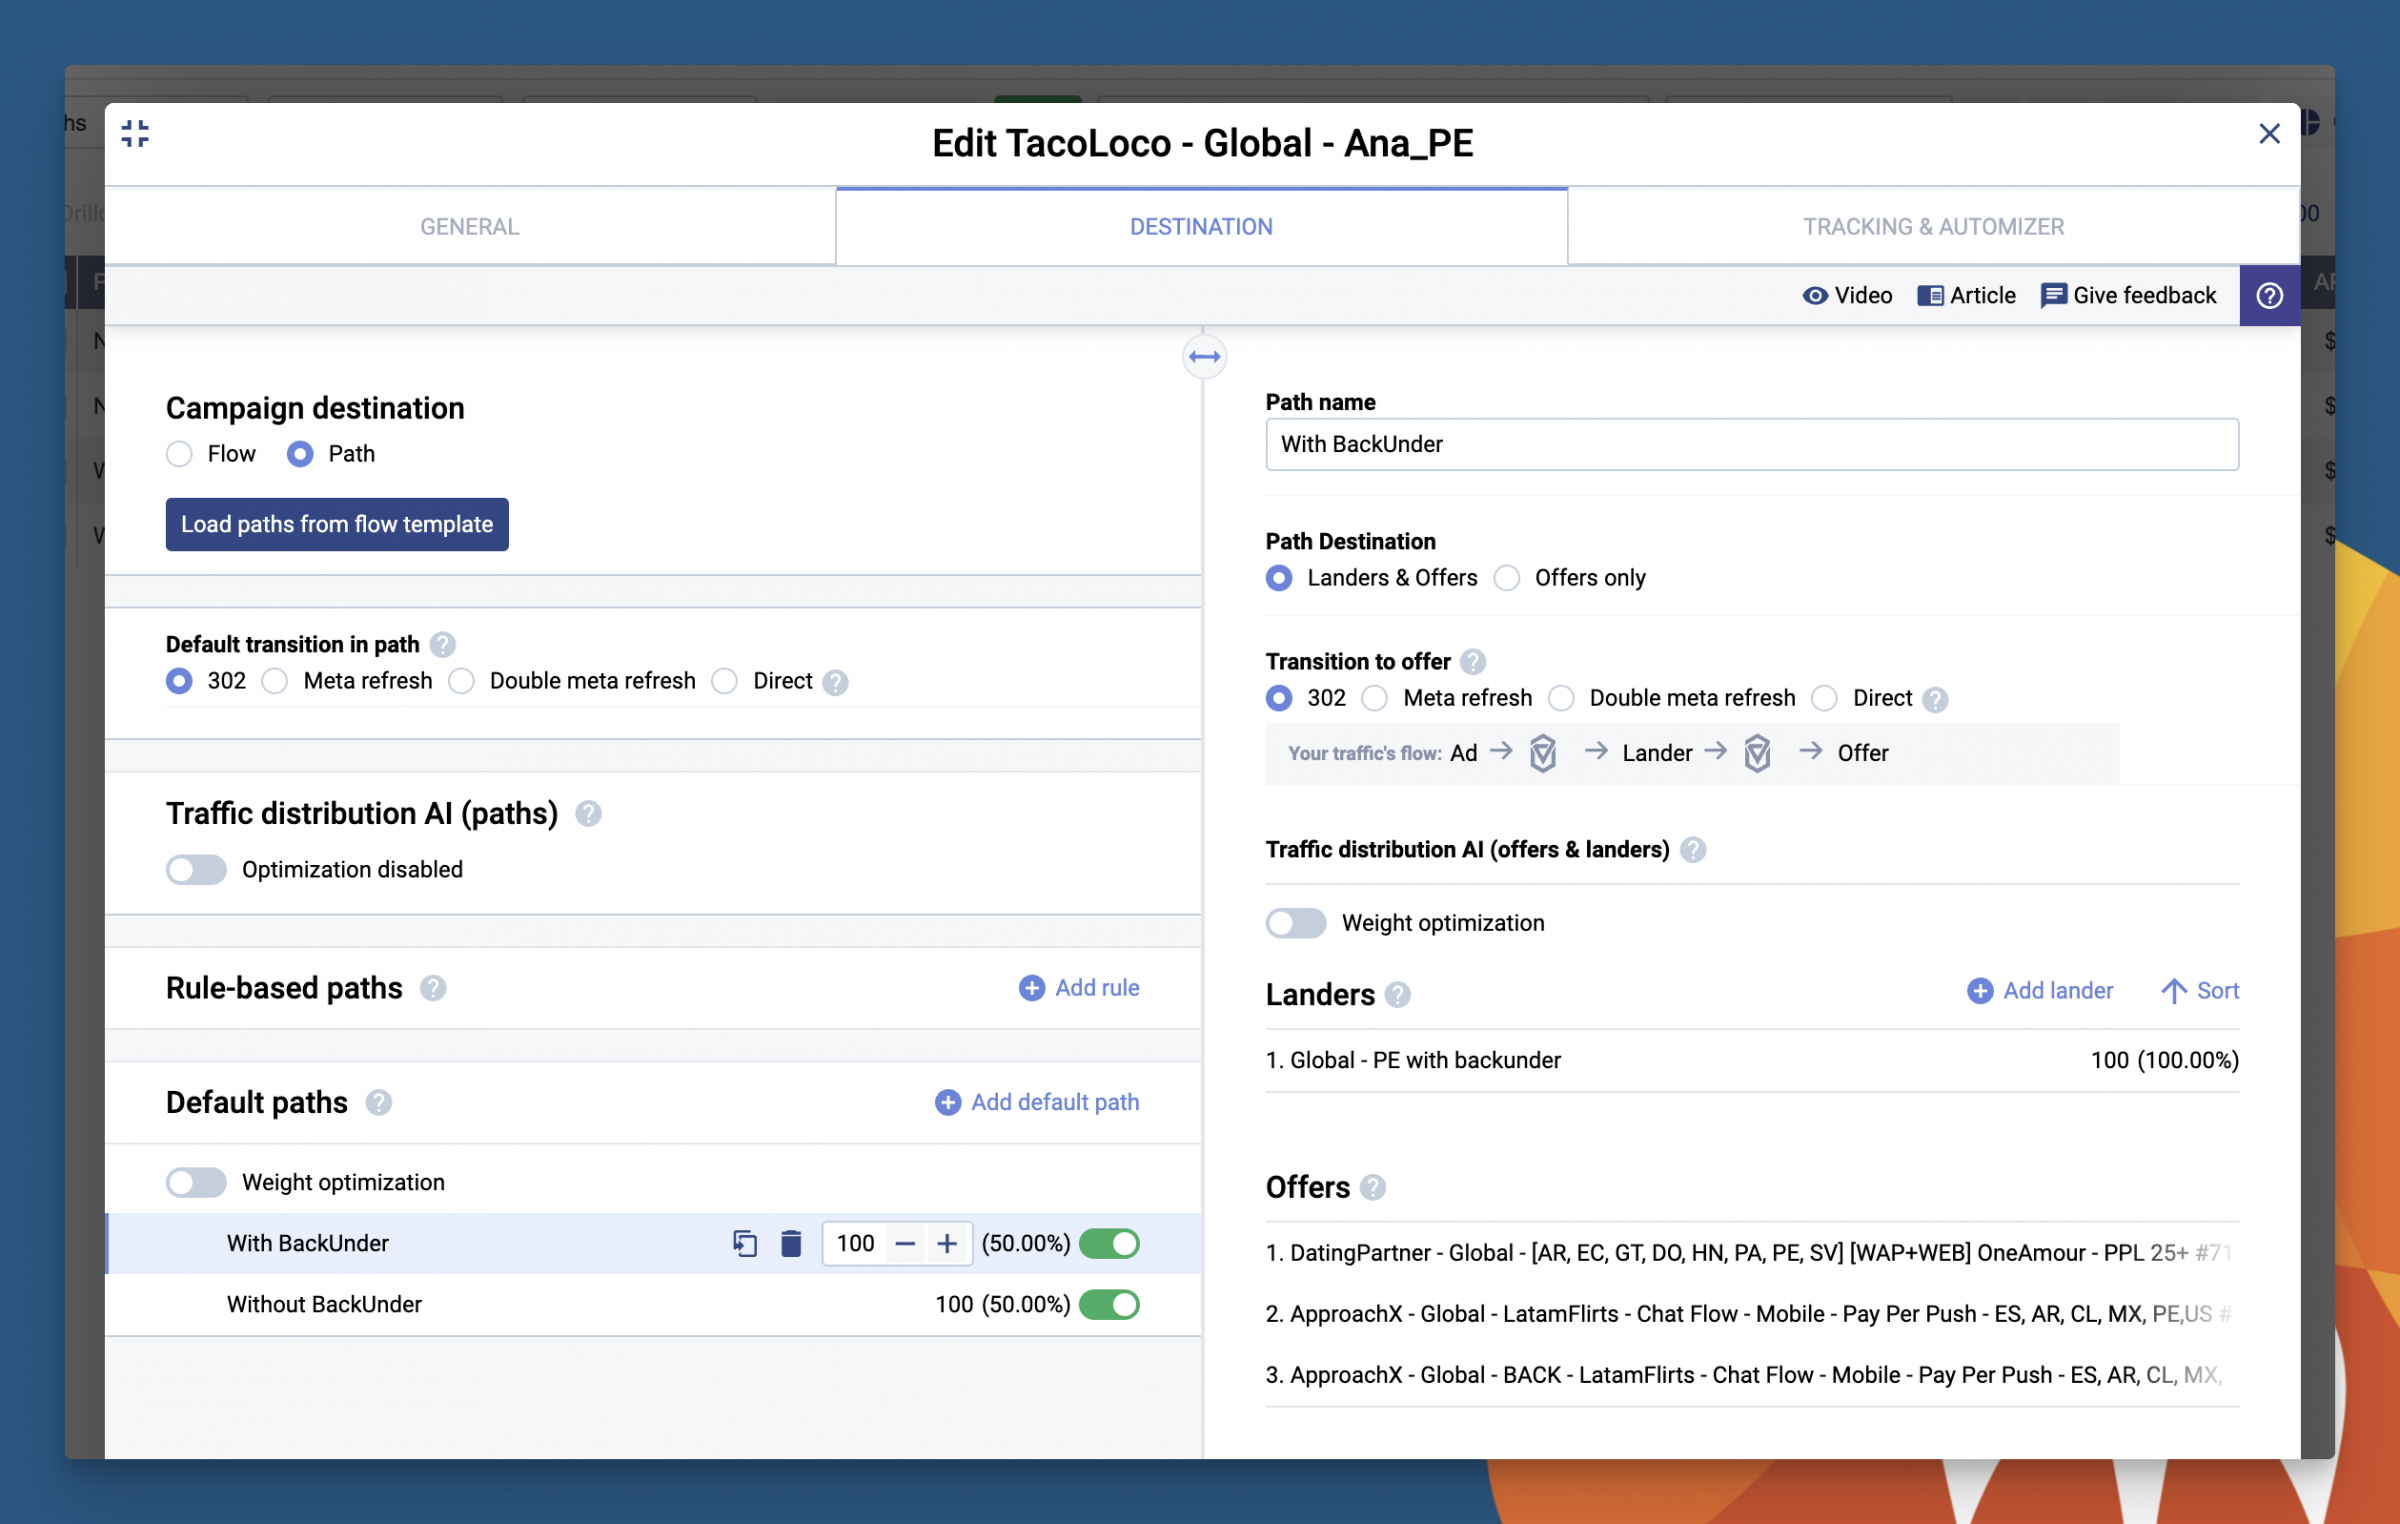2400x1524 pixels.
Task: Click the Path name input field
Action: tap(1751, 444)
